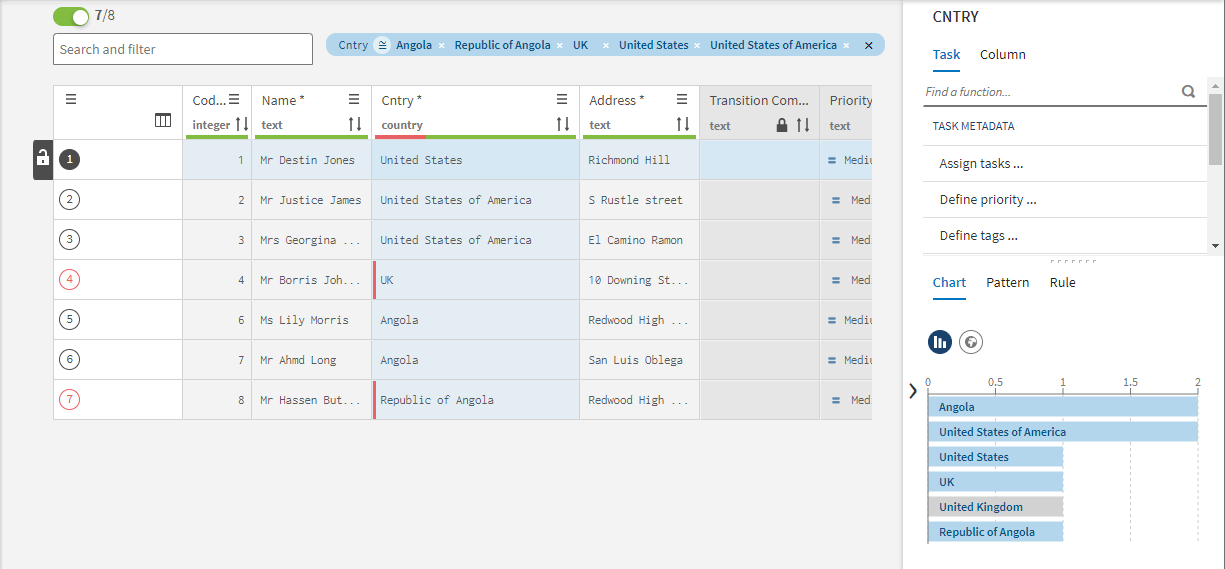Expand the chart panel side chevron

[x=912, y=391]
